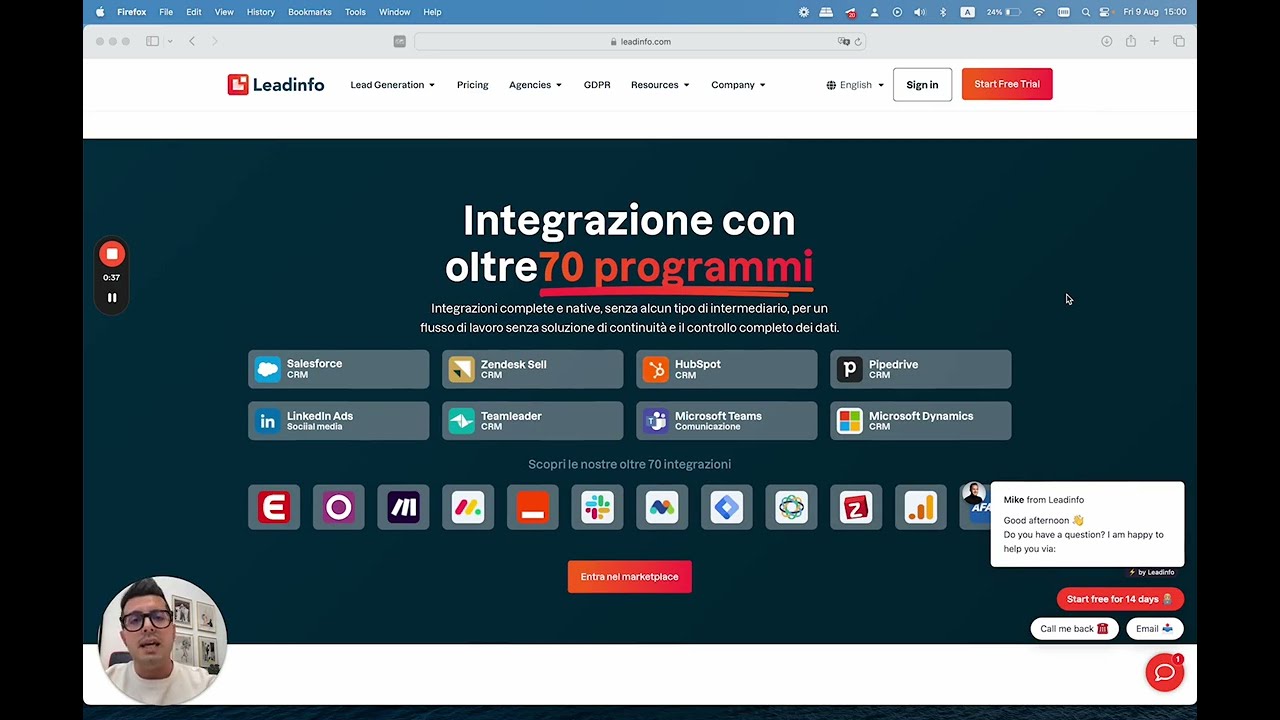Open macOS Spotlight search icon
The image size is (1280, 720).
click(x=1086, y=12)
